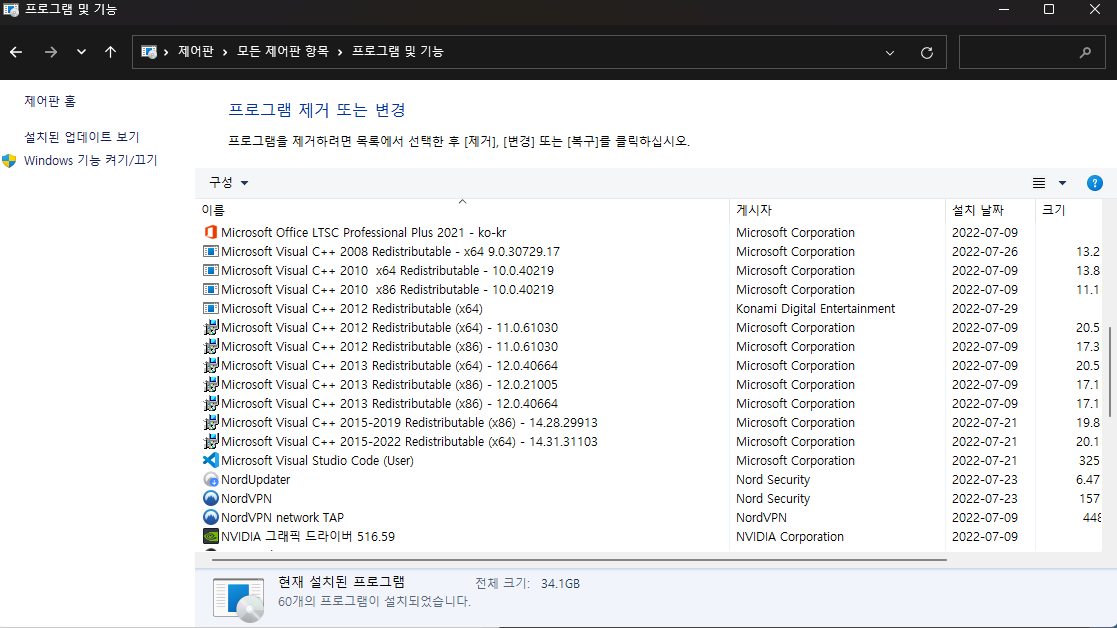The image size is (1117, 628).
Task: Open the 구성 dropdown menu
Action: tap(228, 183)
